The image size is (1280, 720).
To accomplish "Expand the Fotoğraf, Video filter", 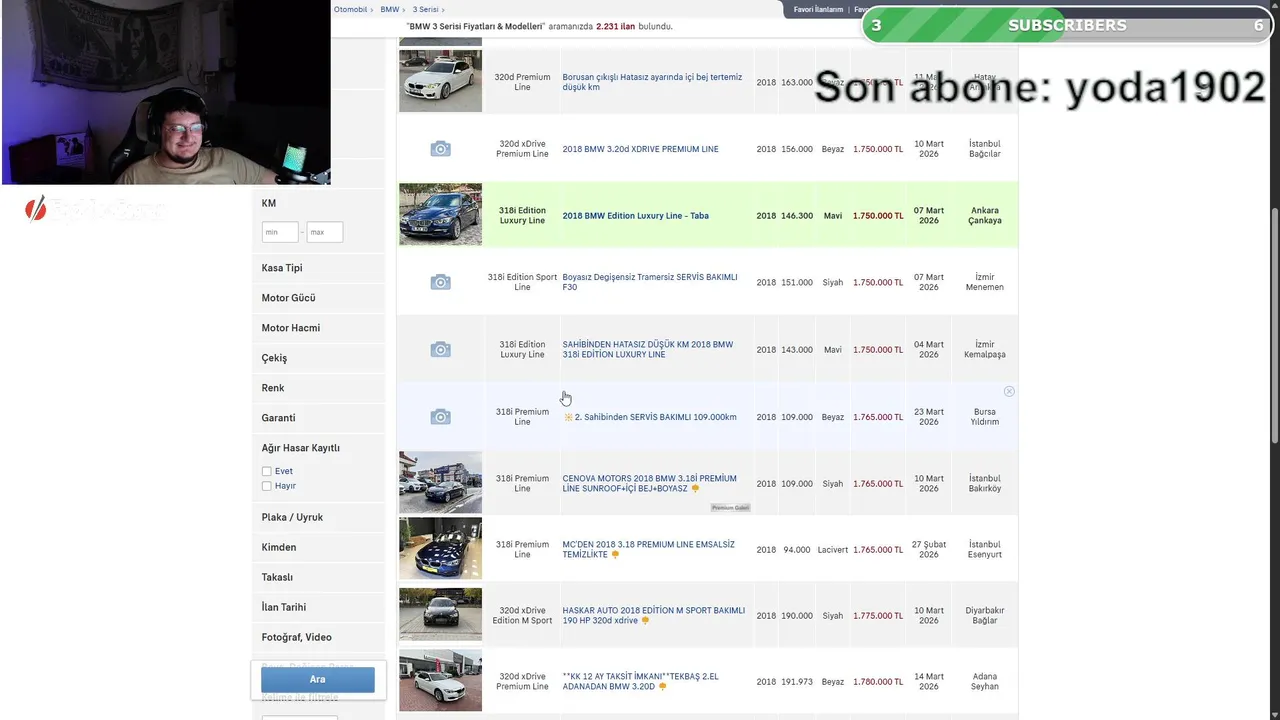I will (318, 637).
